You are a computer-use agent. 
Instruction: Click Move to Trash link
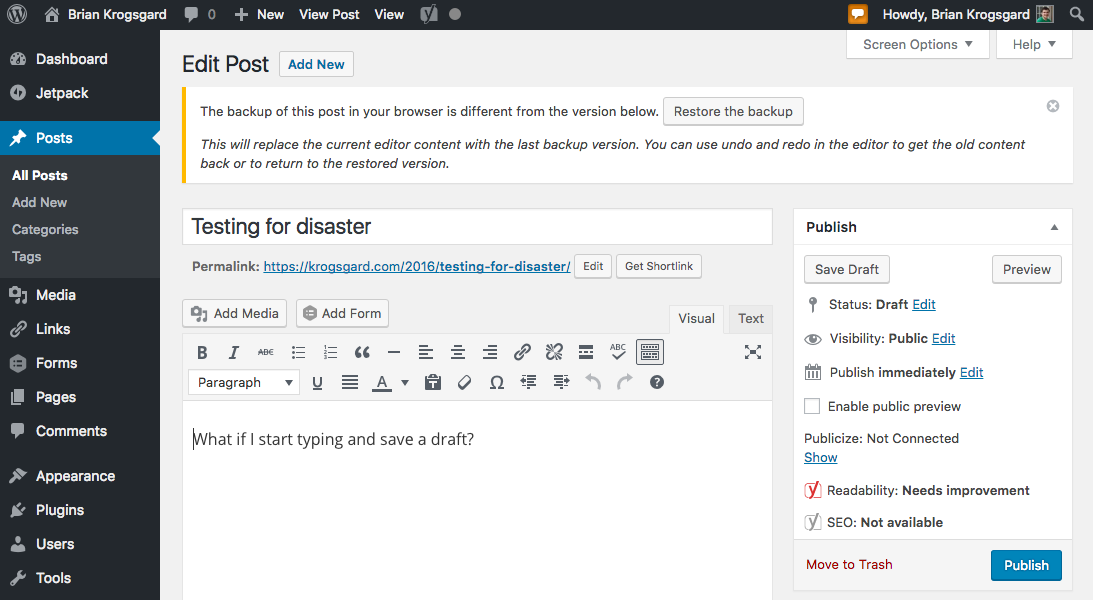849,564
